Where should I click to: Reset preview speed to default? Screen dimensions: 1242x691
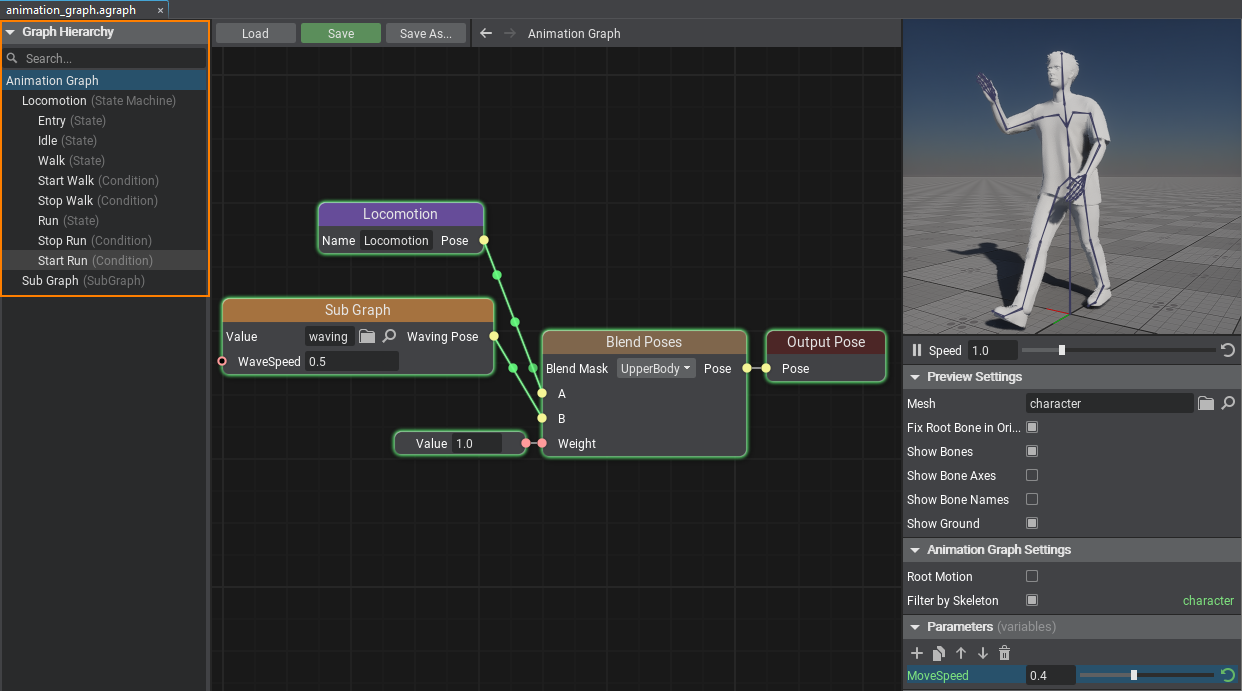[x=1228, y=350]
